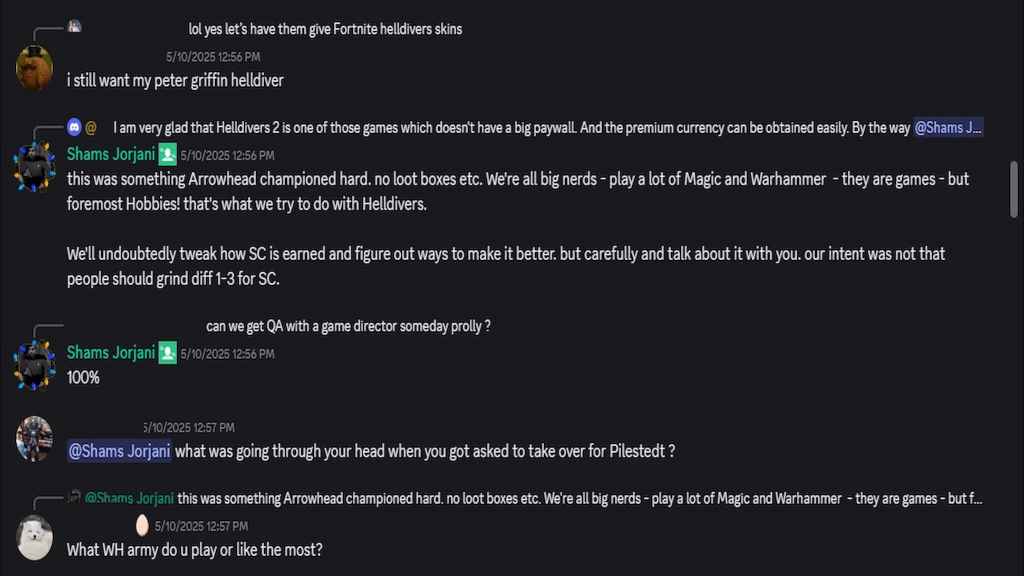Click the blue @Shams Jorjani mention in the Pilestedt question
1024x576 pixels.
120,451
